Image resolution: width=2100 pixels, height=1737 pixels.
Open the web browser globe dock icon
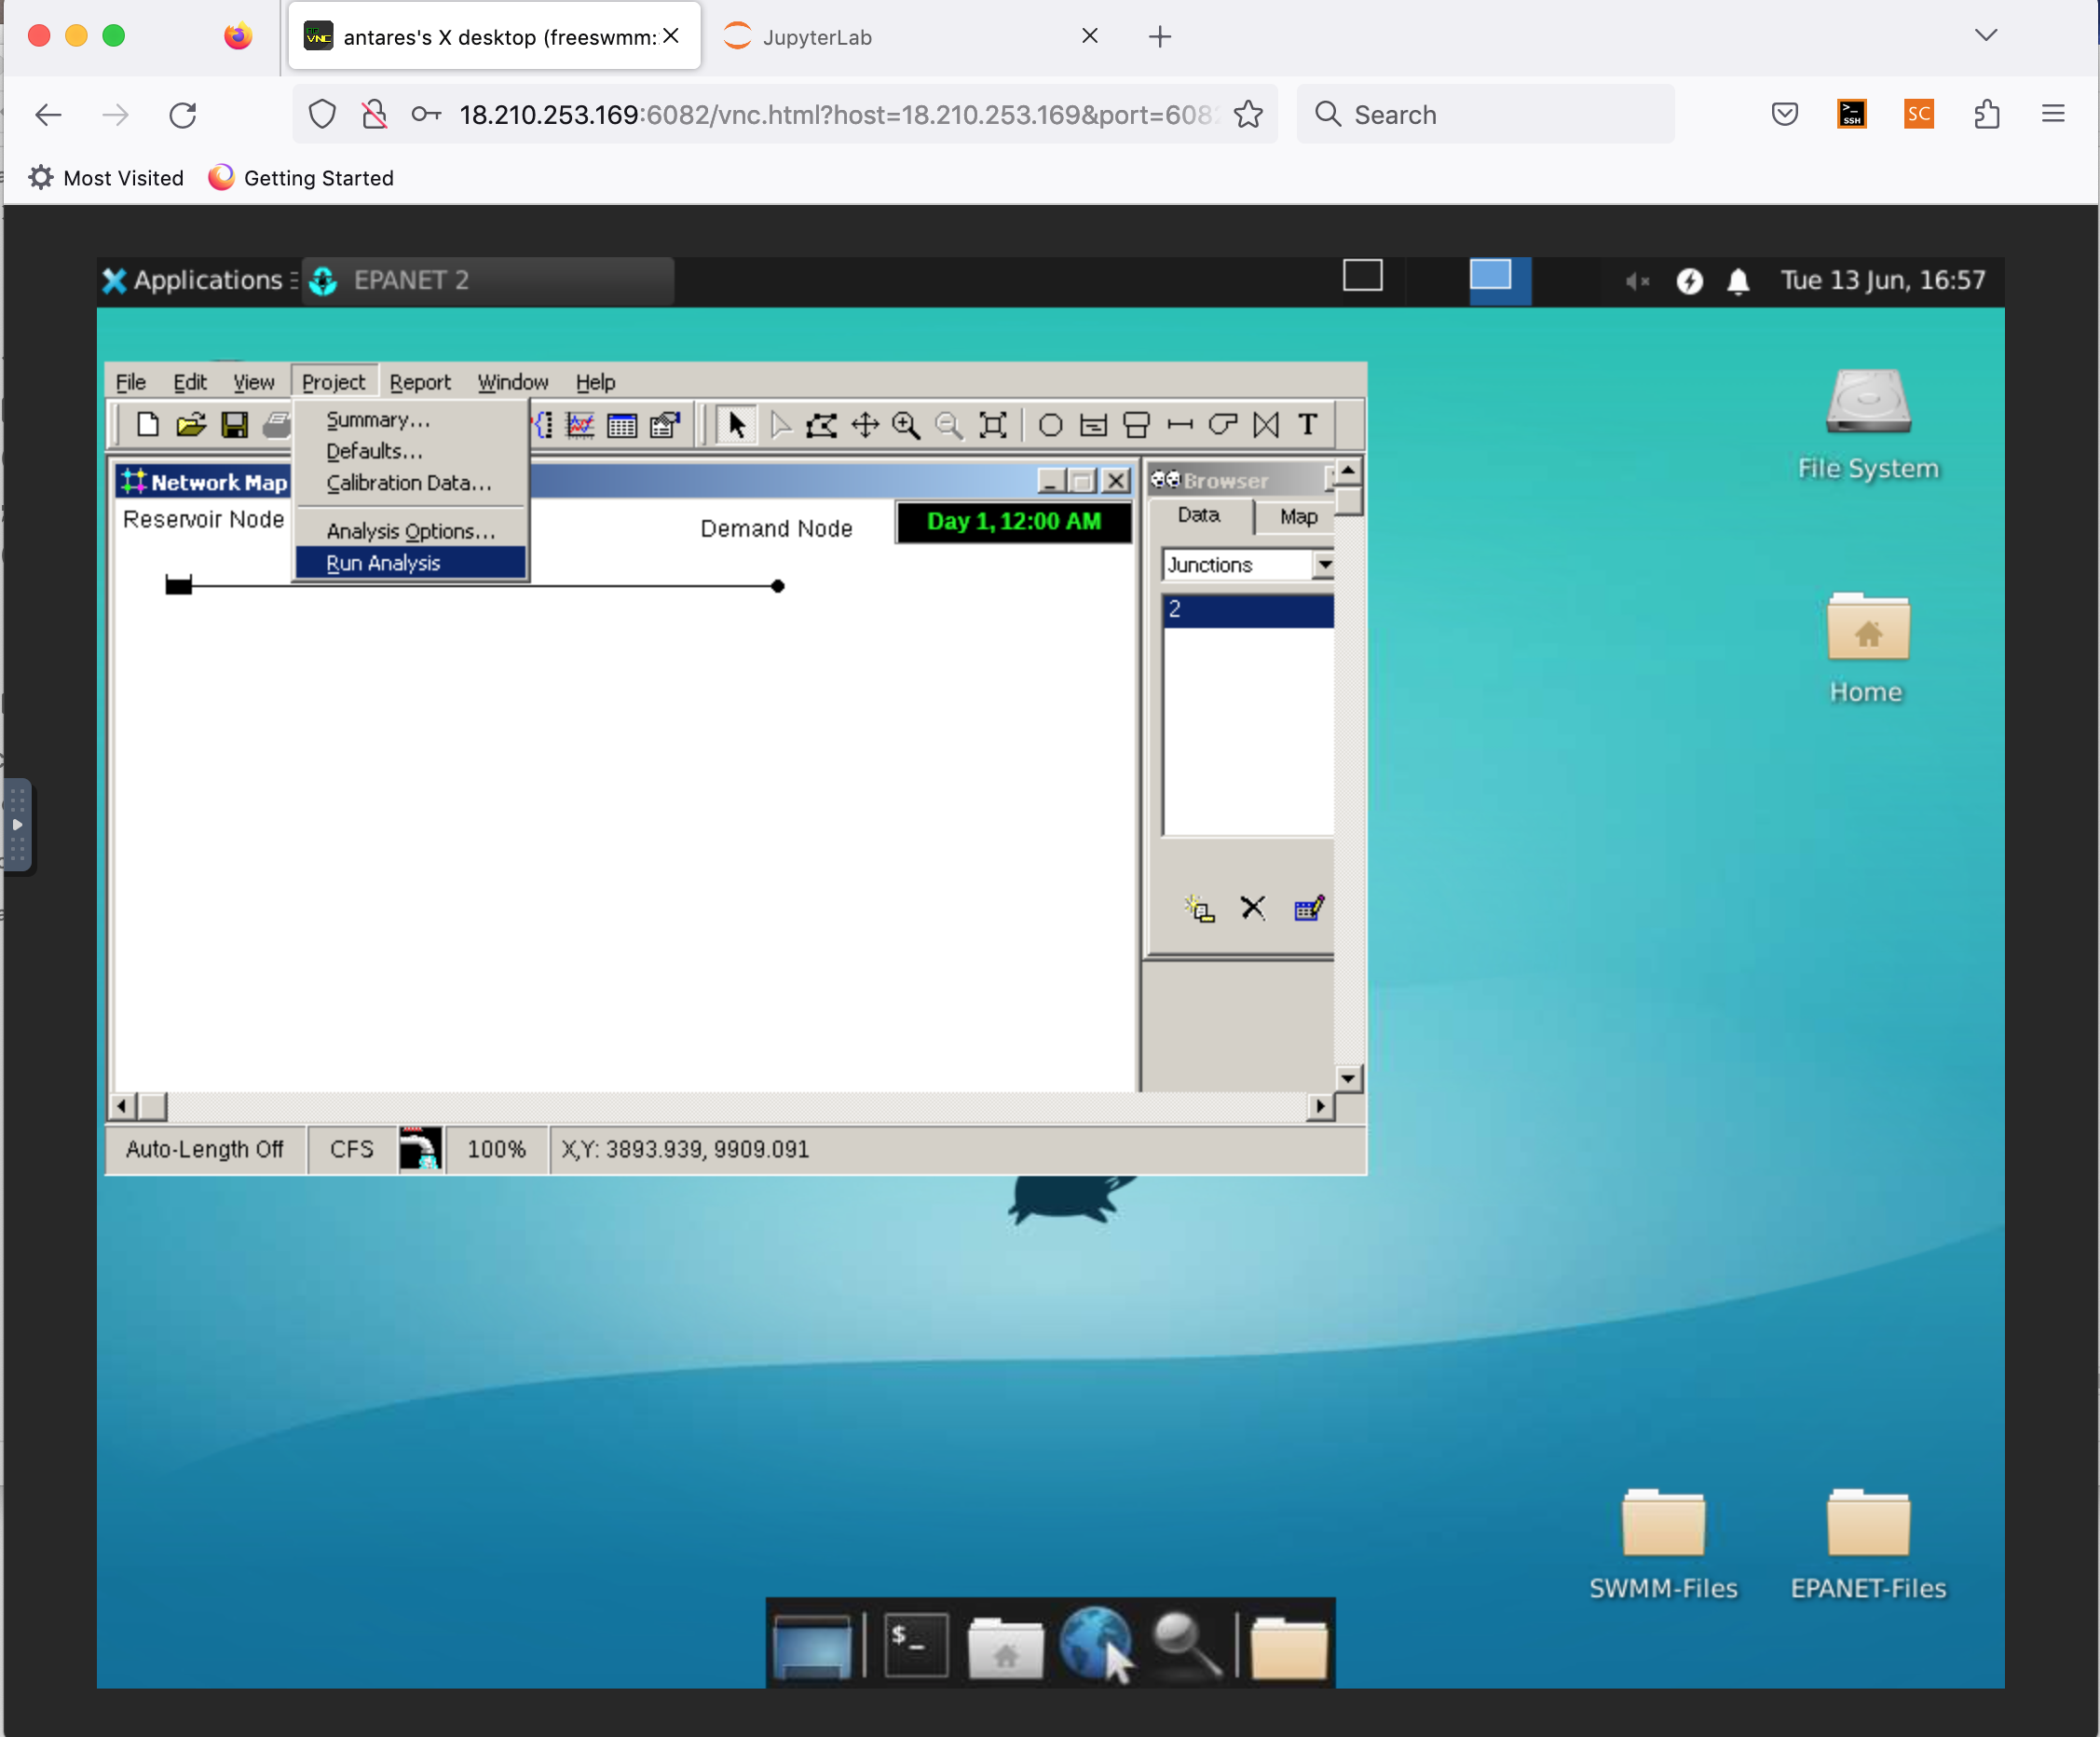click(x=1097, y=1644)
